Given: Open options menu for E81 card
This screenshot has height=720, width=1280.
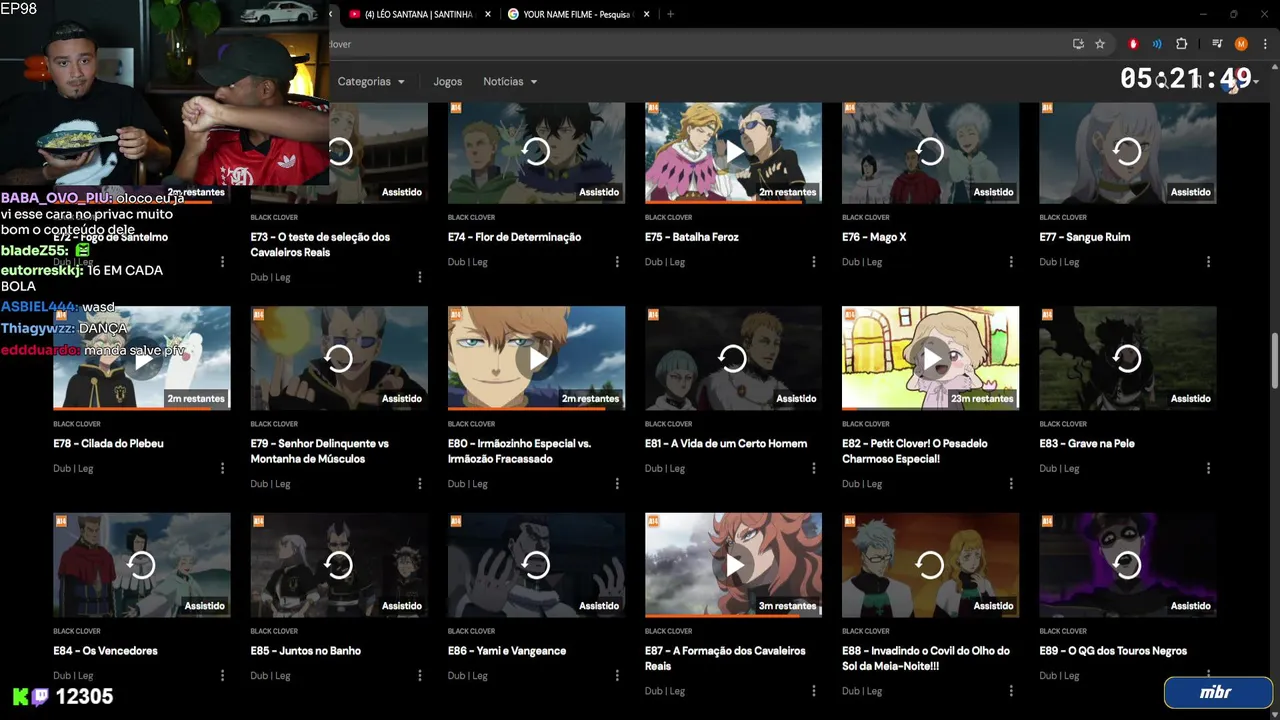Looking at the screenshot, I should [814, 468].
